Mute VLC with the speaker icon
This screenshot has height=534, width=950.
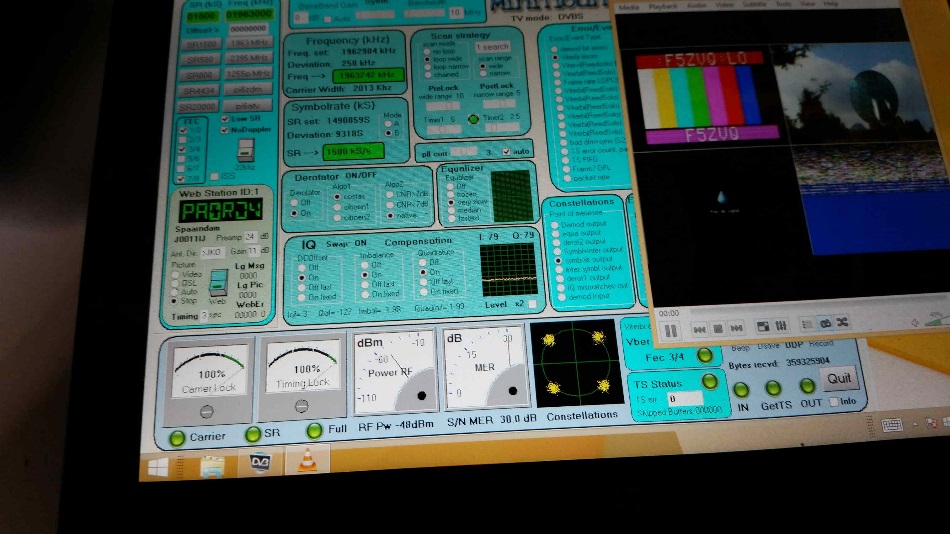click(x=915, y=322)
